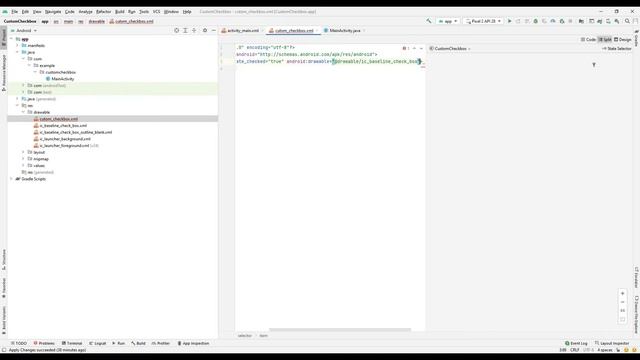The height and width of the screenshot is (360, 640).
Task: Open Project Structure folder icon in toolbar
Action: [x=581, y=21]
